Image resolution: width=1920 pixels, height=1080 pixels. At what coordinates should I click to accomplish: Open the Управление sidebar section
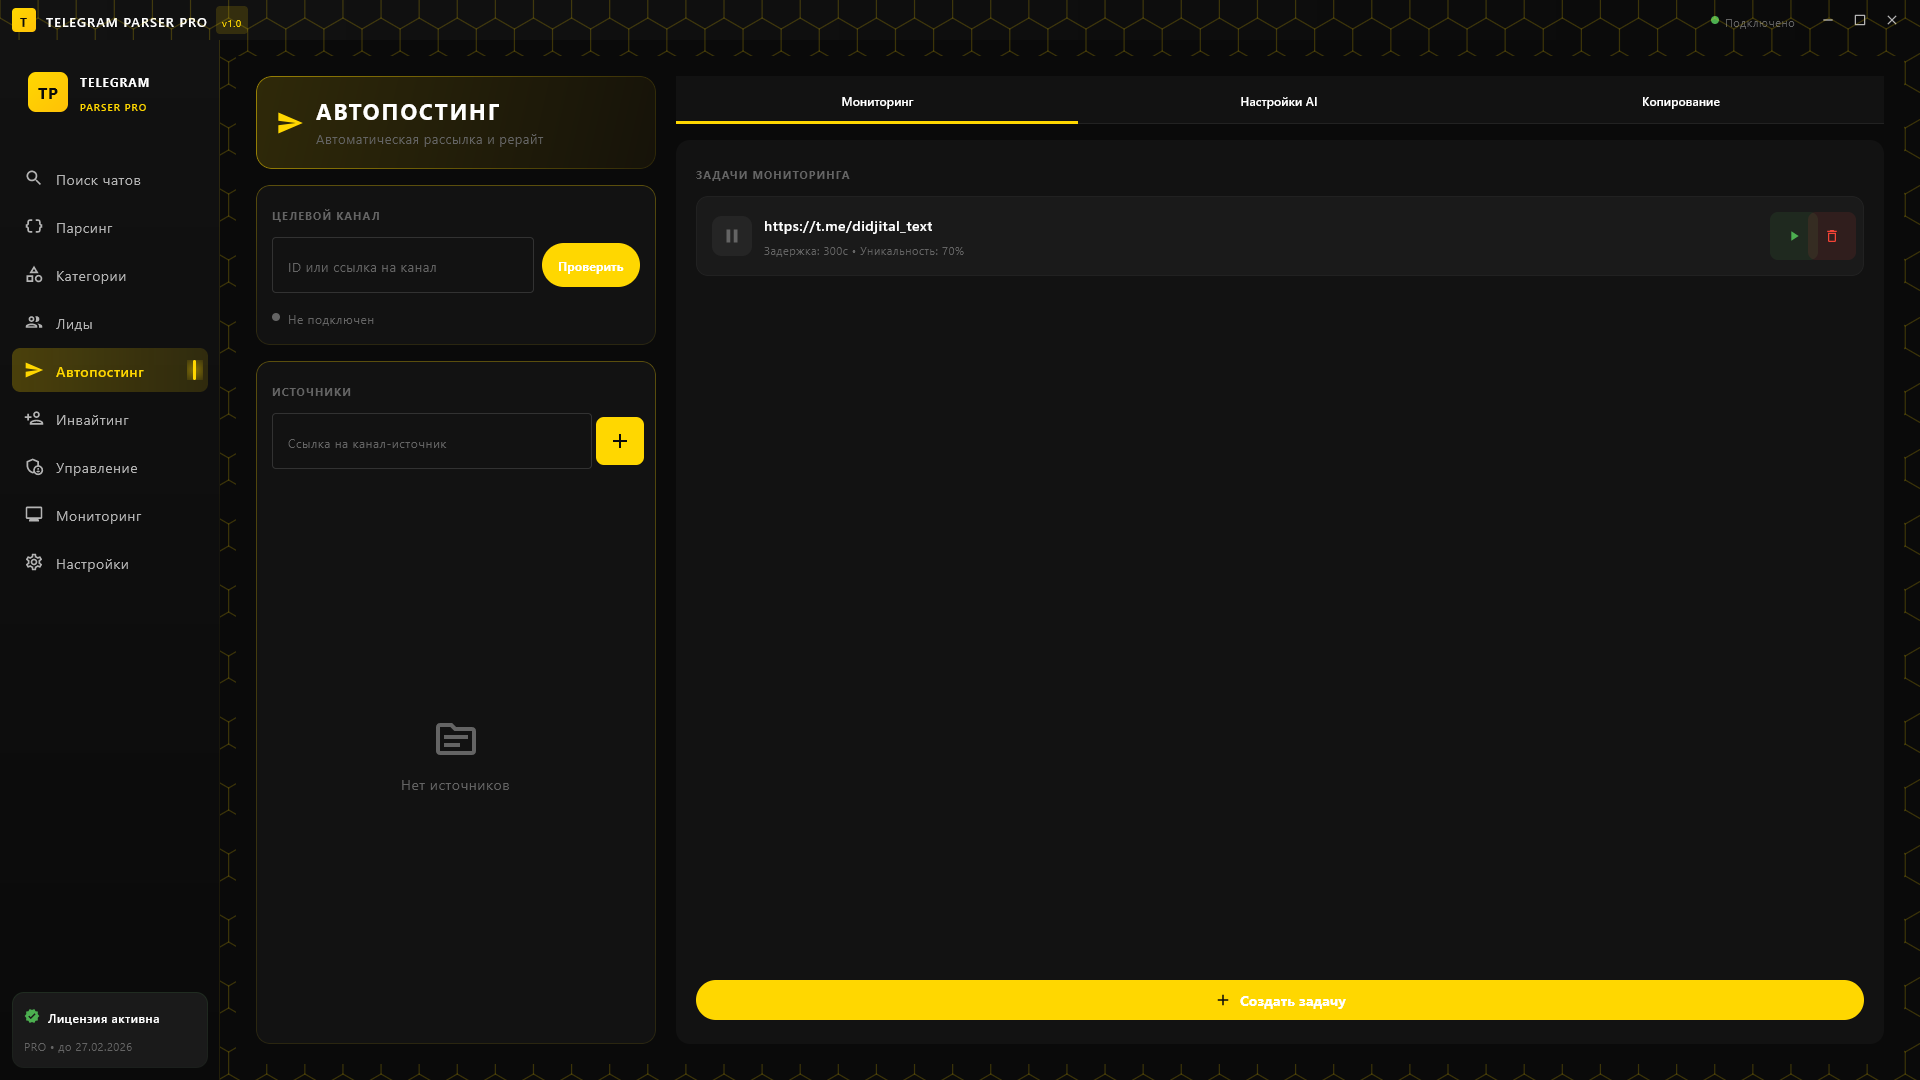(96, 468)
